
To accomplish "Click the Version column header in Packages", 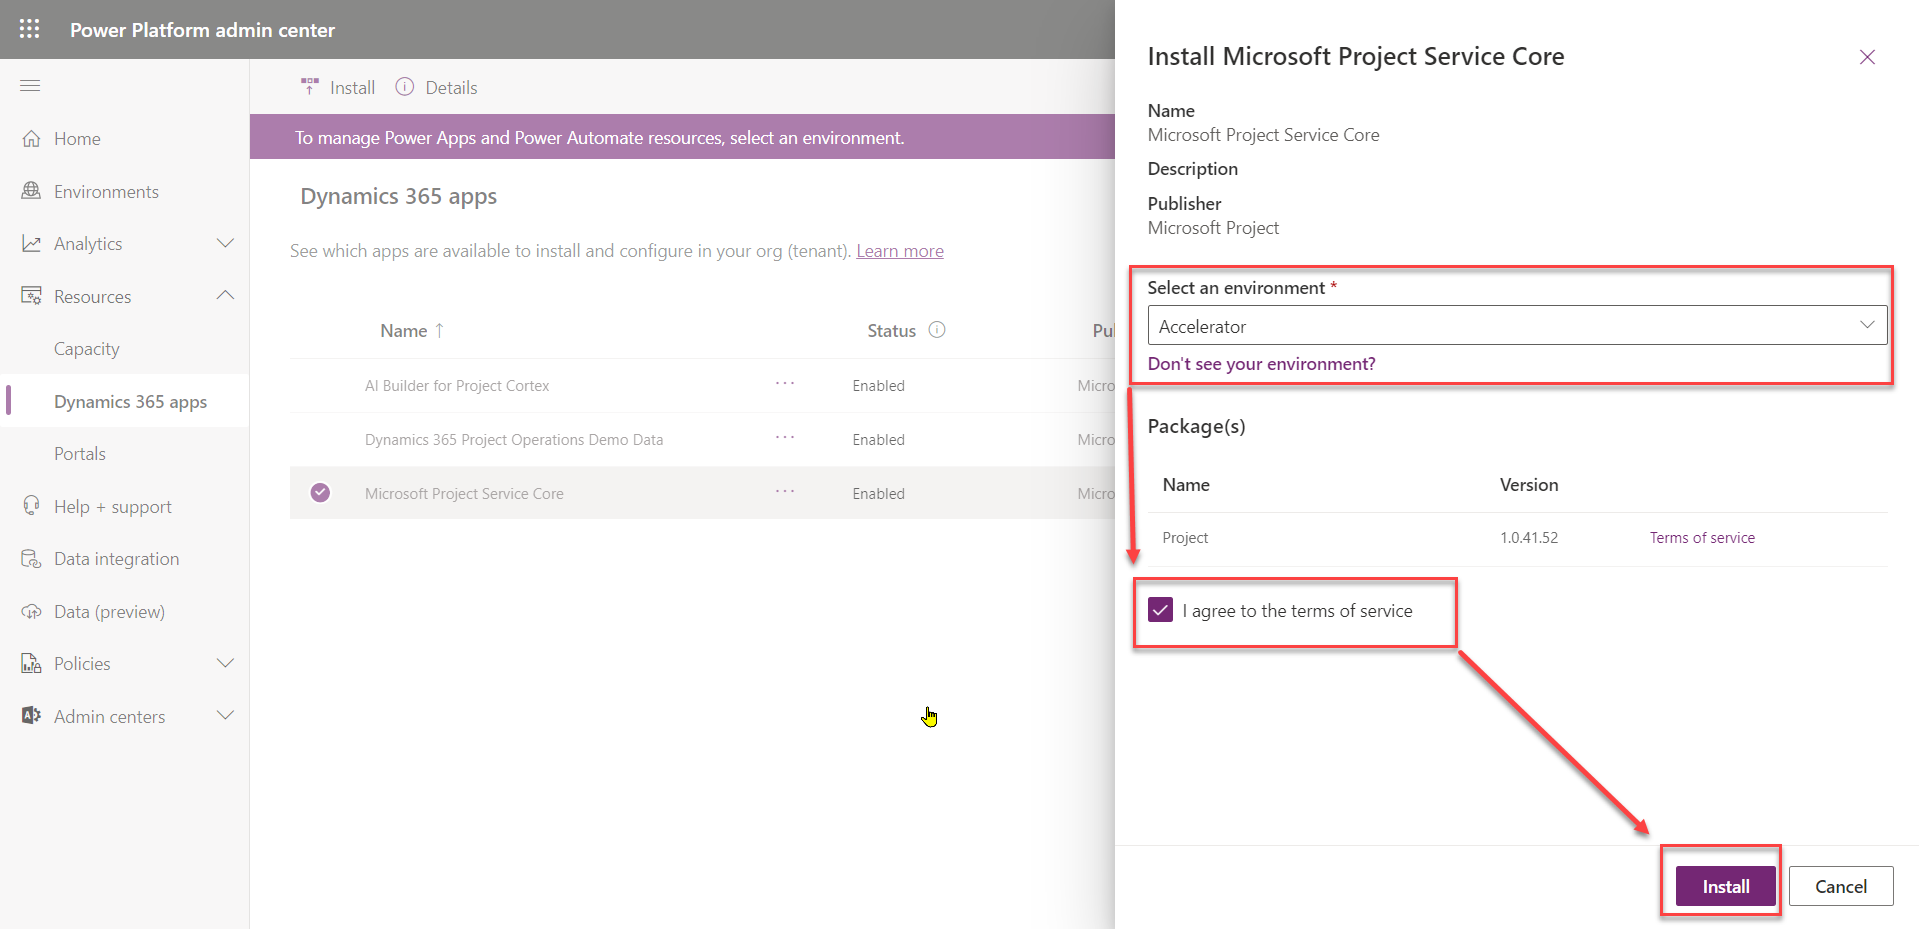I will pos(1529,485).
